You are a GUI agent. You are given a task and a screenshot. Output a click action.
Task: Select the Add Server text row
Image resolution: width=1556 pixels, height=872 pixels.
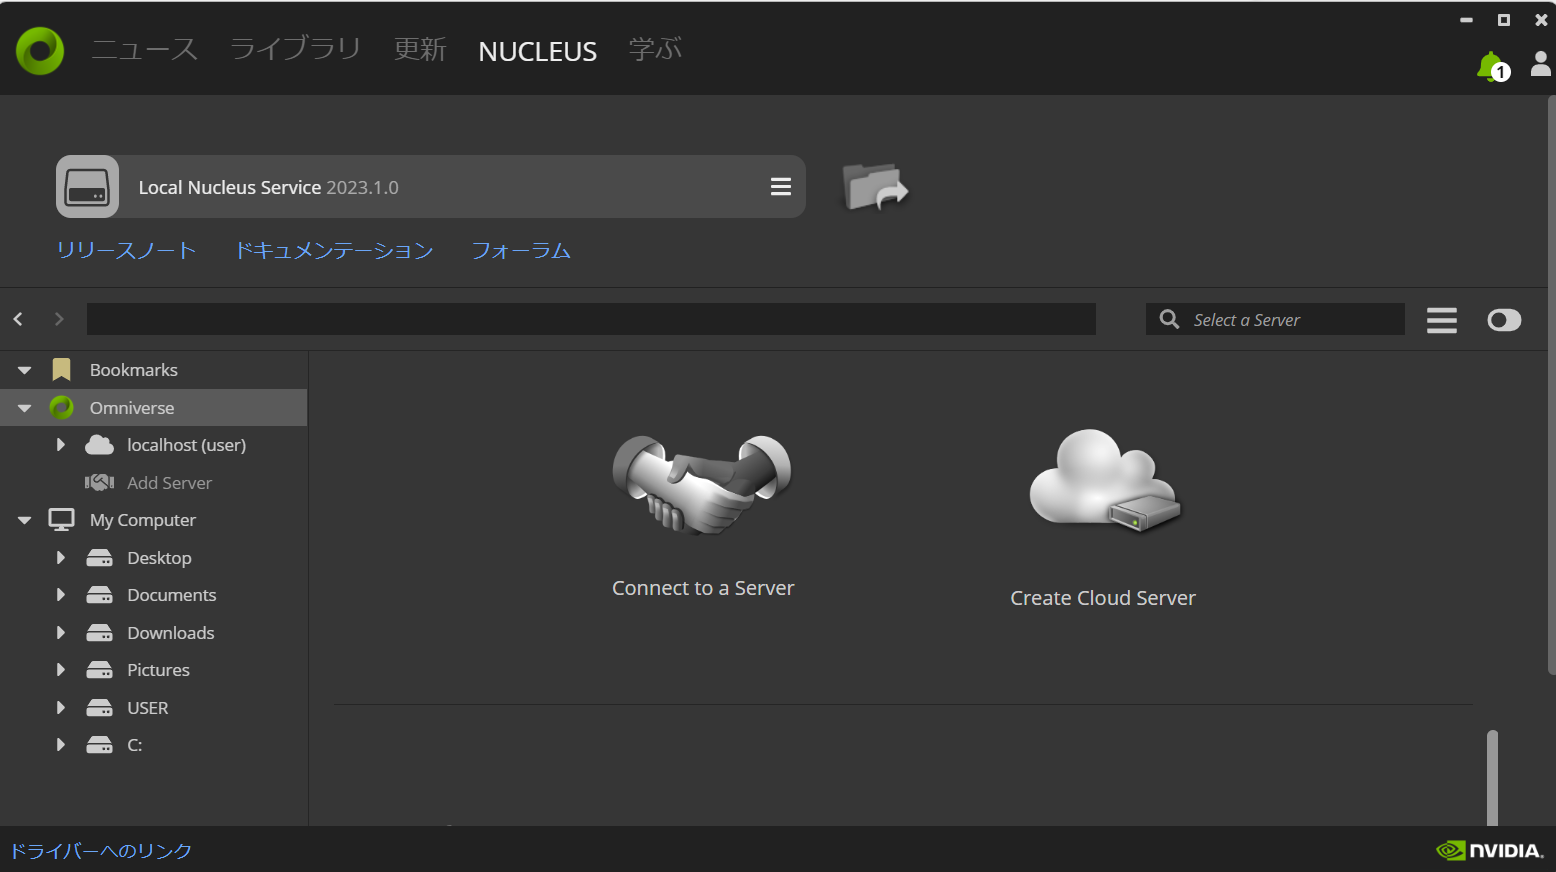[169, 483]
